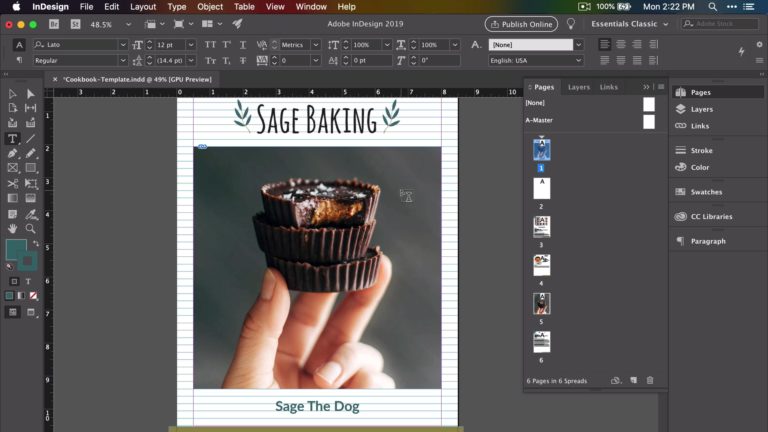Click the lightbulb learn icon

click(x=571, y=24)
